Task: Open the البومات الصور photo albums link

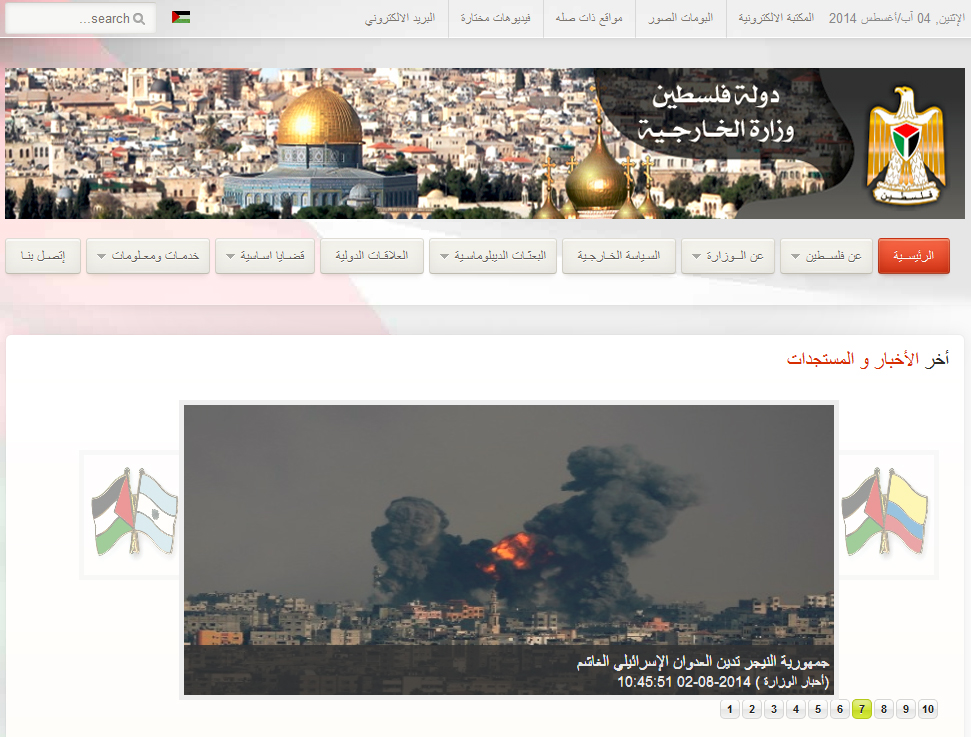Action: (x=681, y=18)
